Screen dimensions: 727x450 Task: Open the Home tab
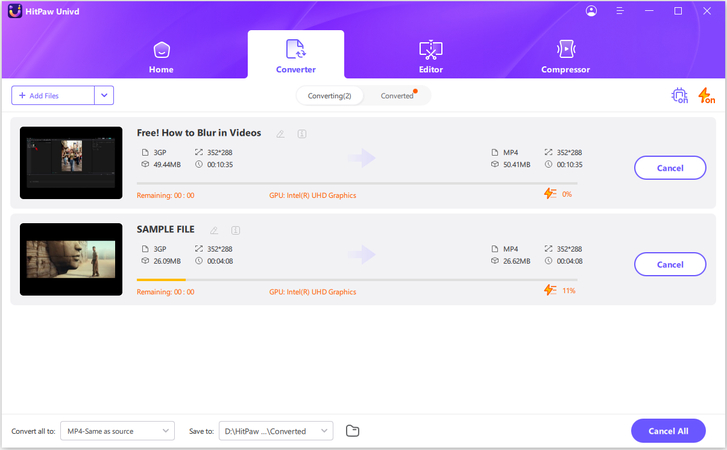click(161, 57)
